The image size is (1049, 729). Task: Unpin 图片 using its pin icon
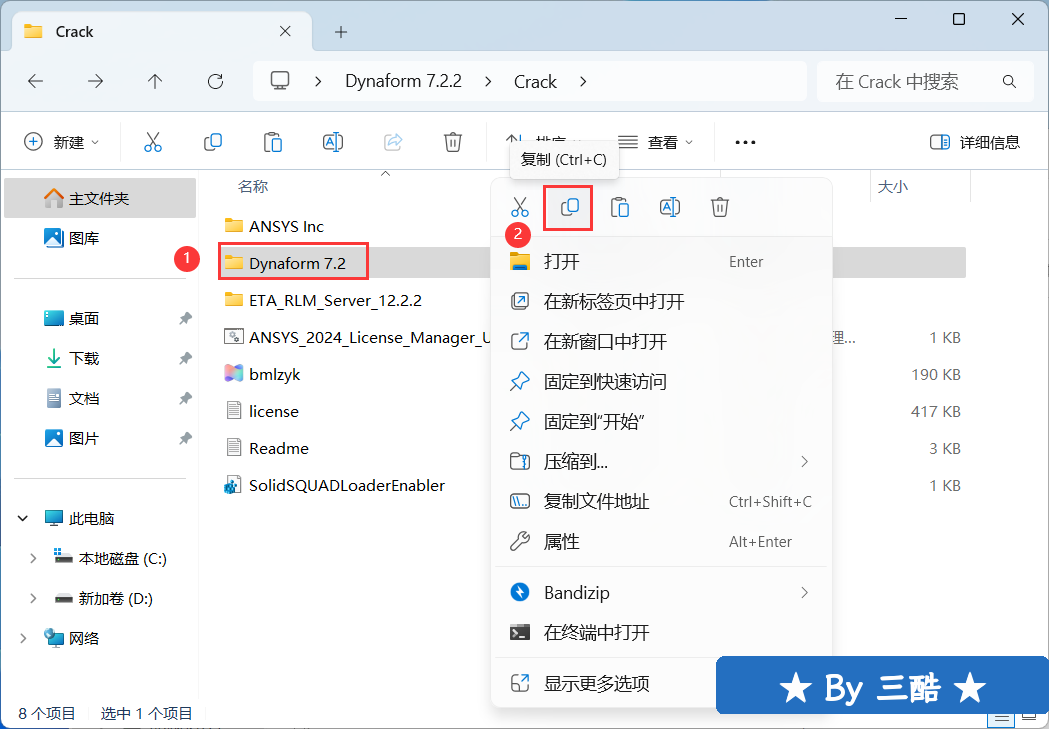click(x=185, y=439)
